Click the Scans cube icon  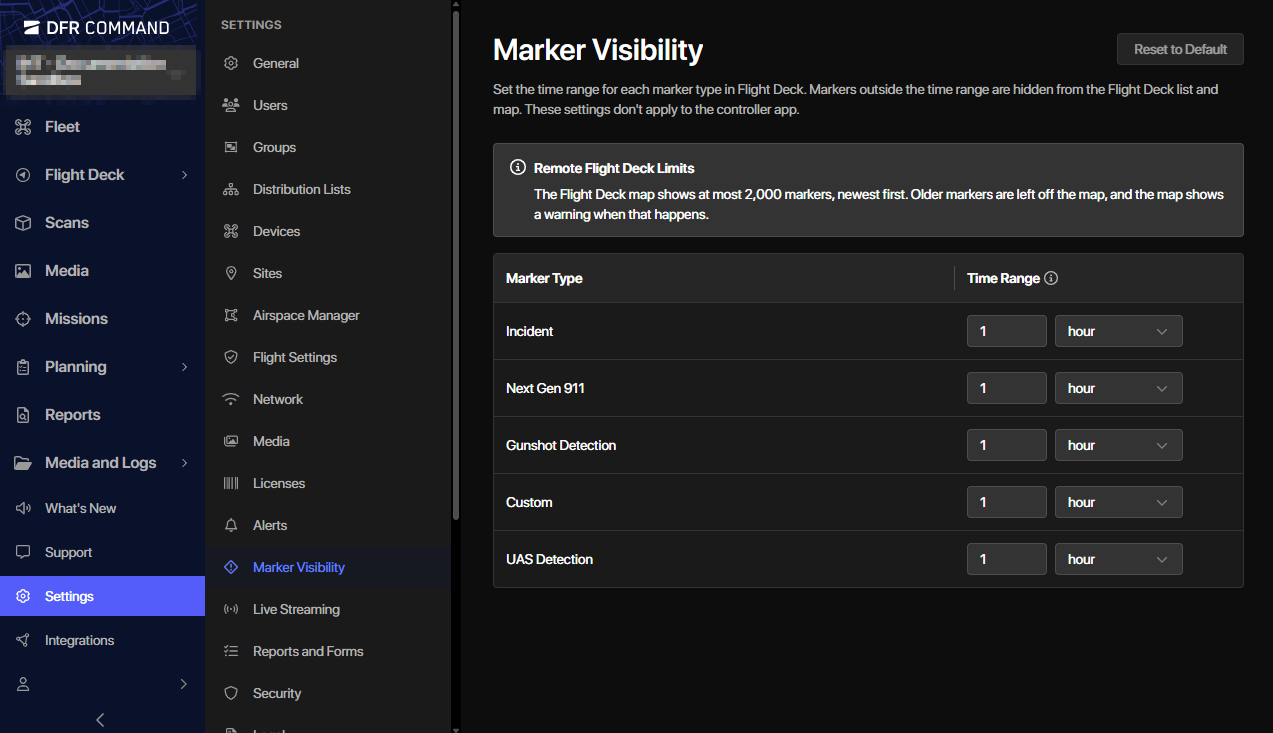(23, 223)
